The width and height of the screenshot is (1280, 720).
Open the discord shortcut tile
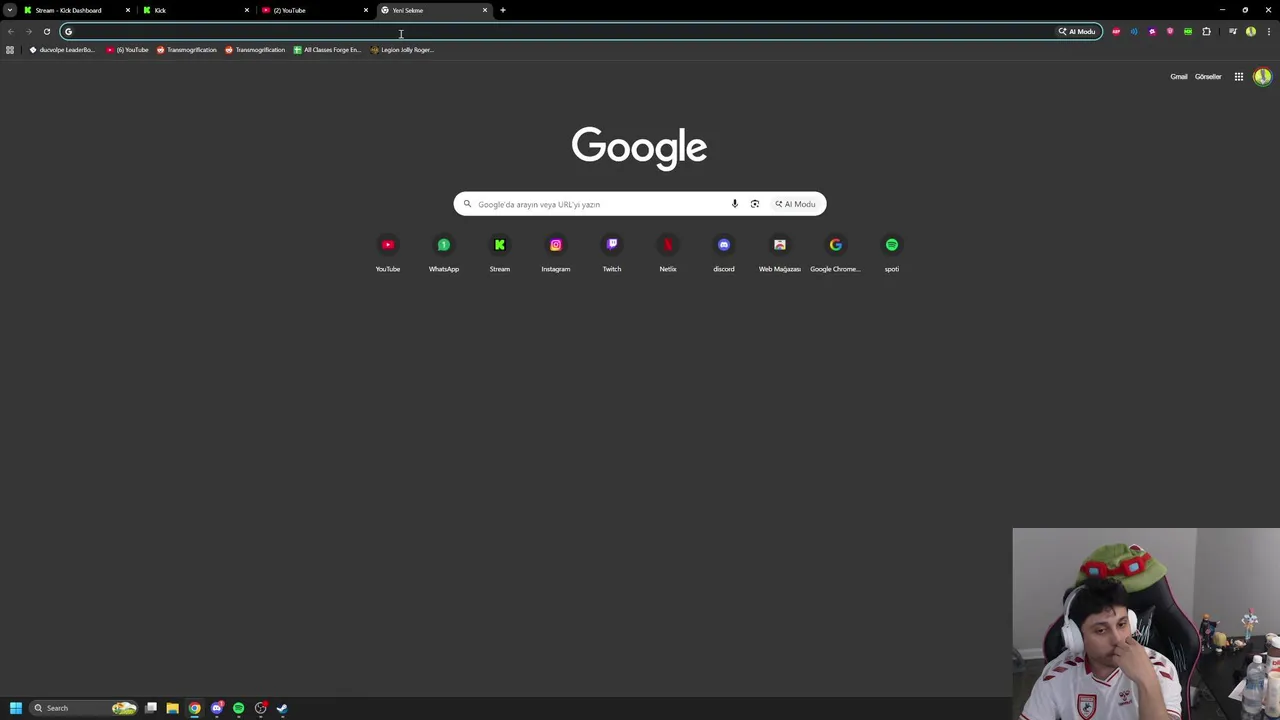tap(724, 254)
